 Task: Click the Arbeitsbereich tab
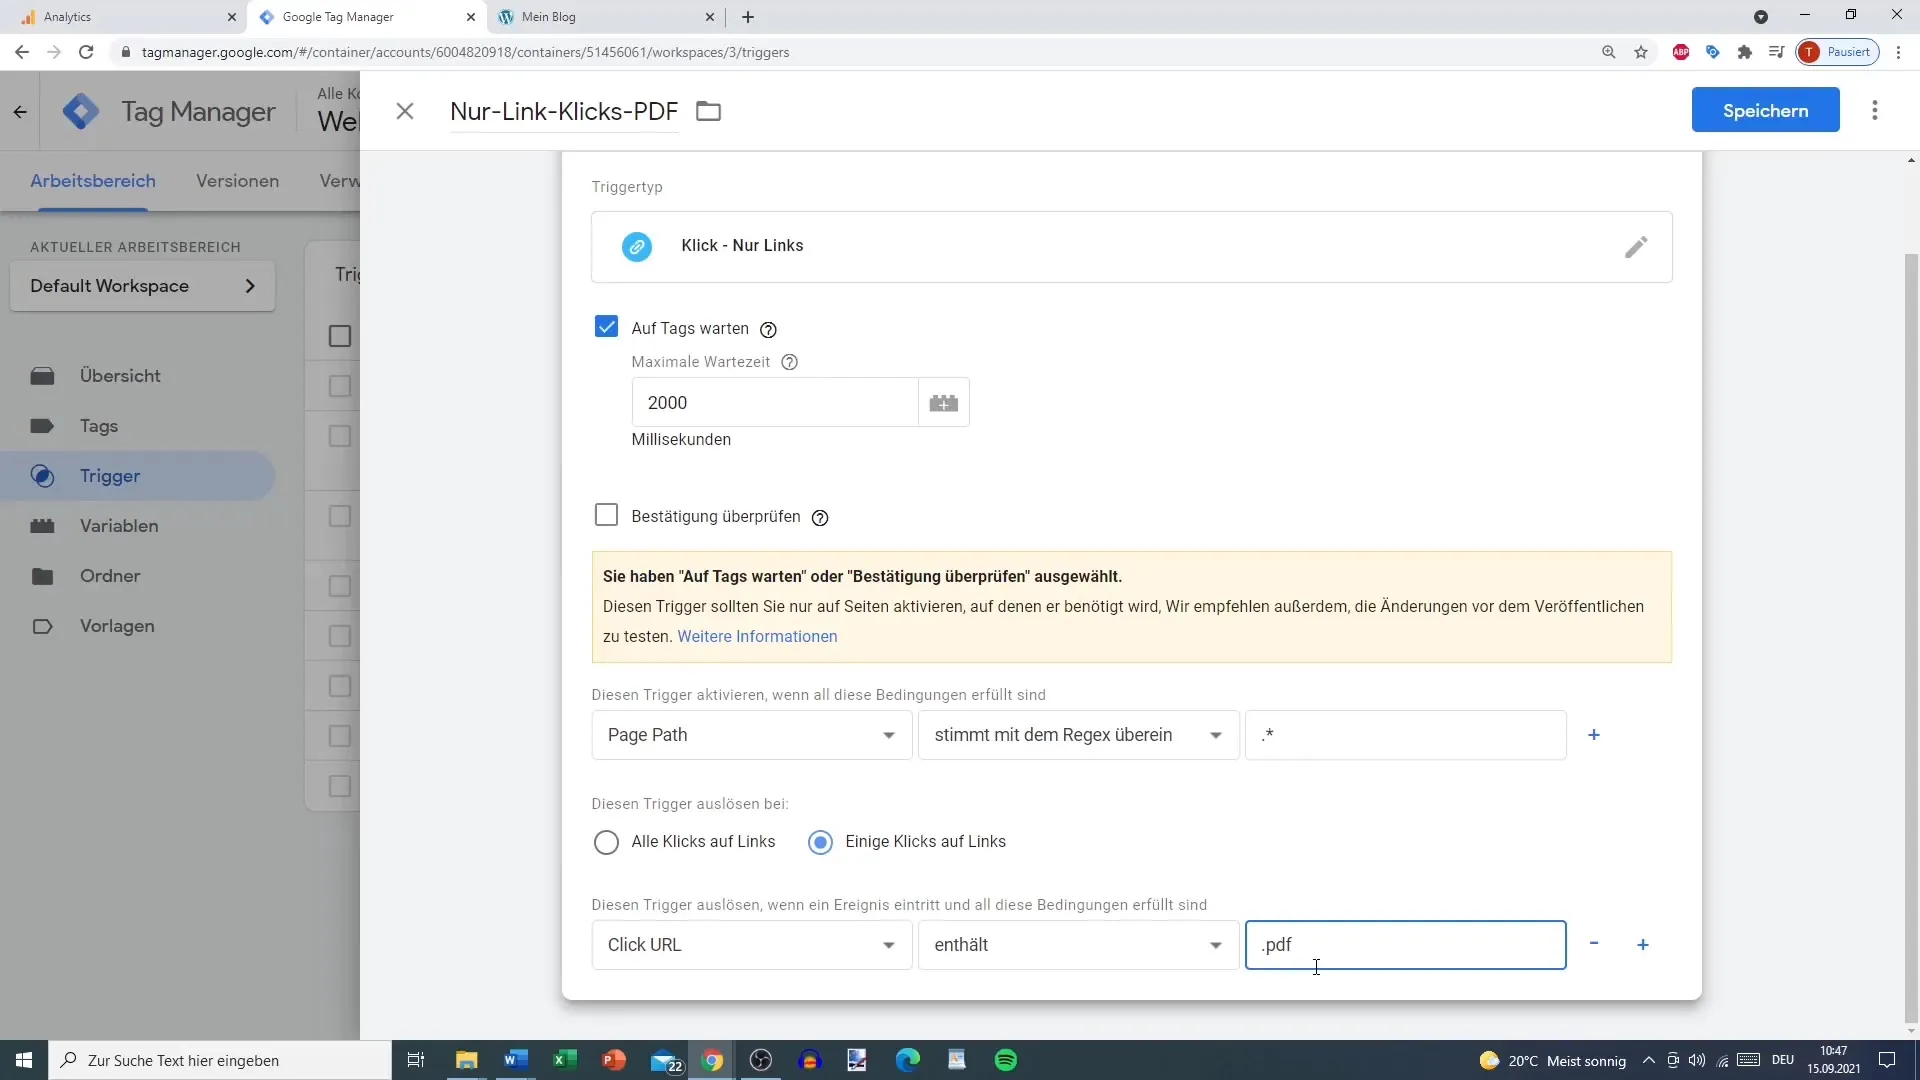(94, 179)
